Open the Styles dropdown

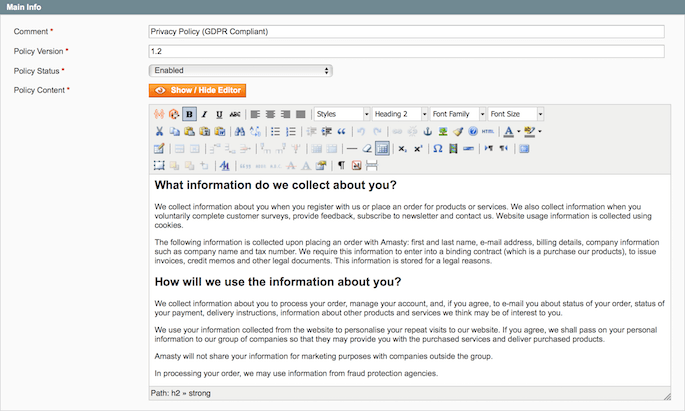(341, 114)
